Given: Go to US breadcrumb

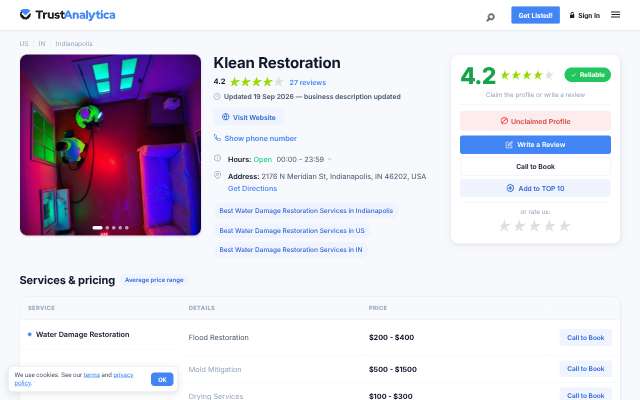Looking at the screenshot, I should tap(24, 43).
